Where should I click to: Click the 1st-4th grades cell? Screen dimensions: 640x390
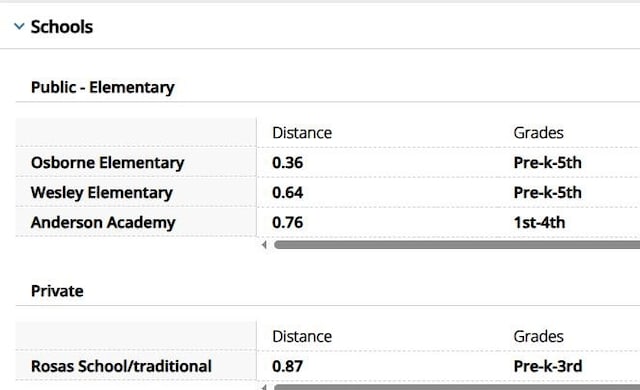539,222
